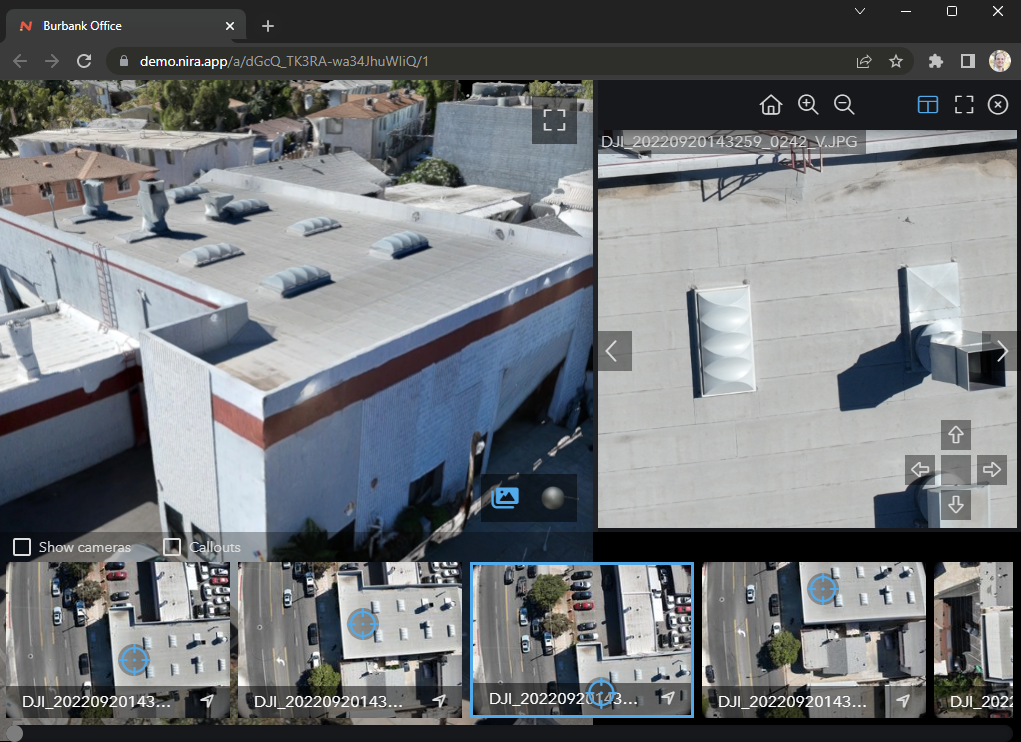
Task: Open the browser extensions menu
Action: click(x=936, y=61)
